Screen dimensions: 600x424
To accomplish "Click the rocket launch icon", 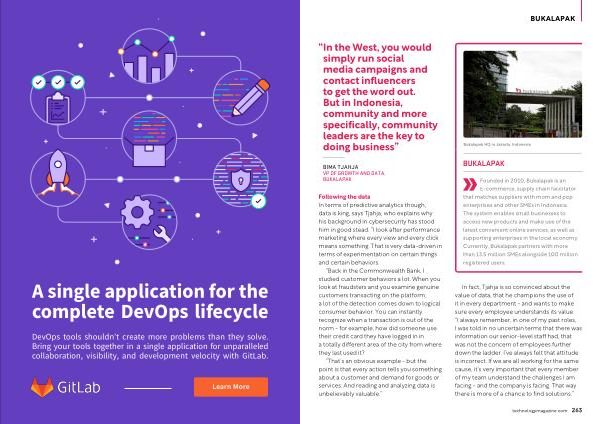I will (58, 179).
